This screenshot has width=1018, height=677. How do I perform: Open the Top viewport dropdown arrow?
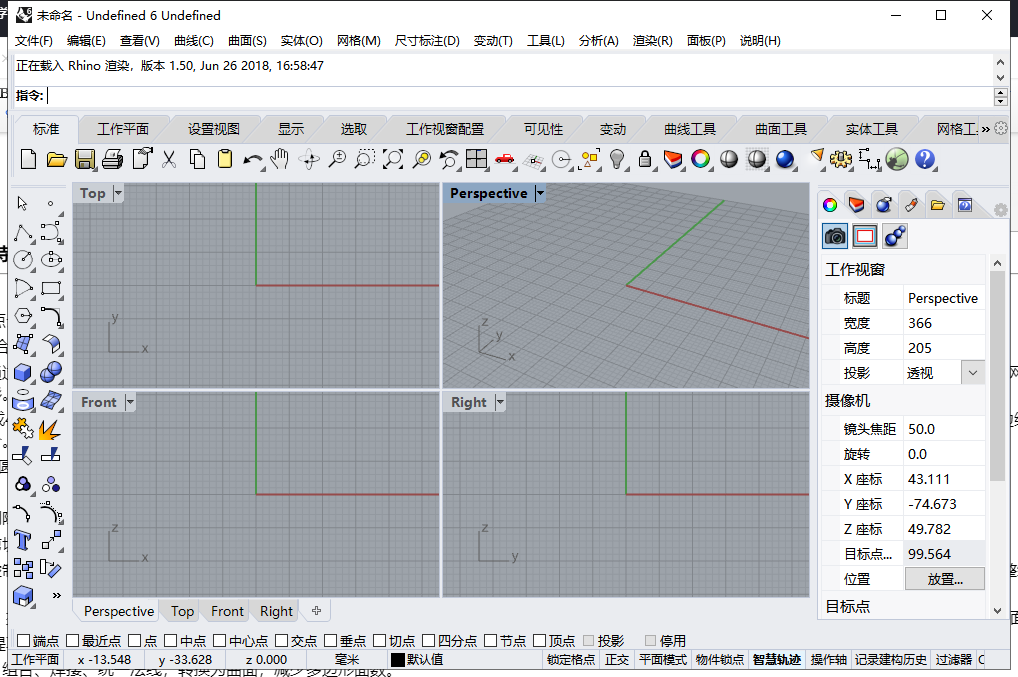tap(118, 193)
